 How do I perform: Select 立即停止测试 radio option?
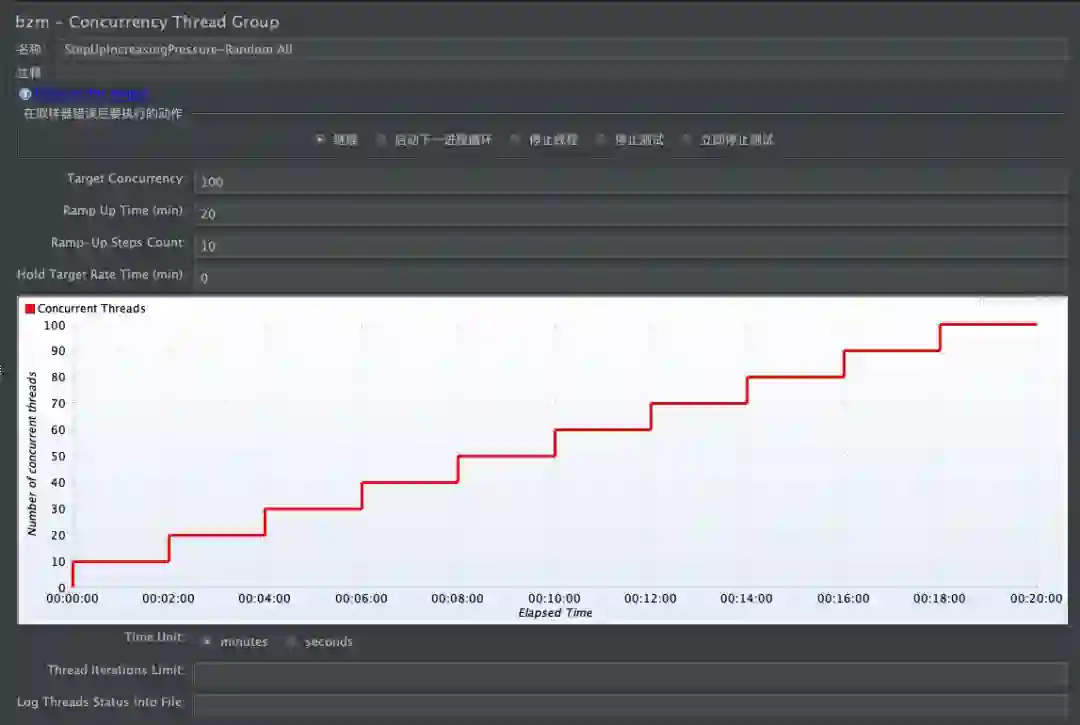click(687, 140)
